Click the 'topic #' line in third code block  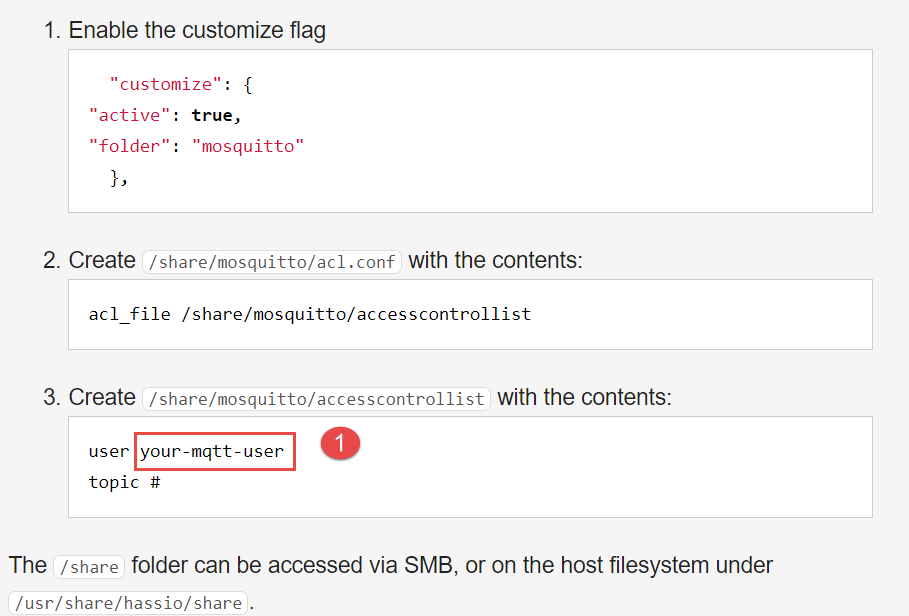[125, 482]
